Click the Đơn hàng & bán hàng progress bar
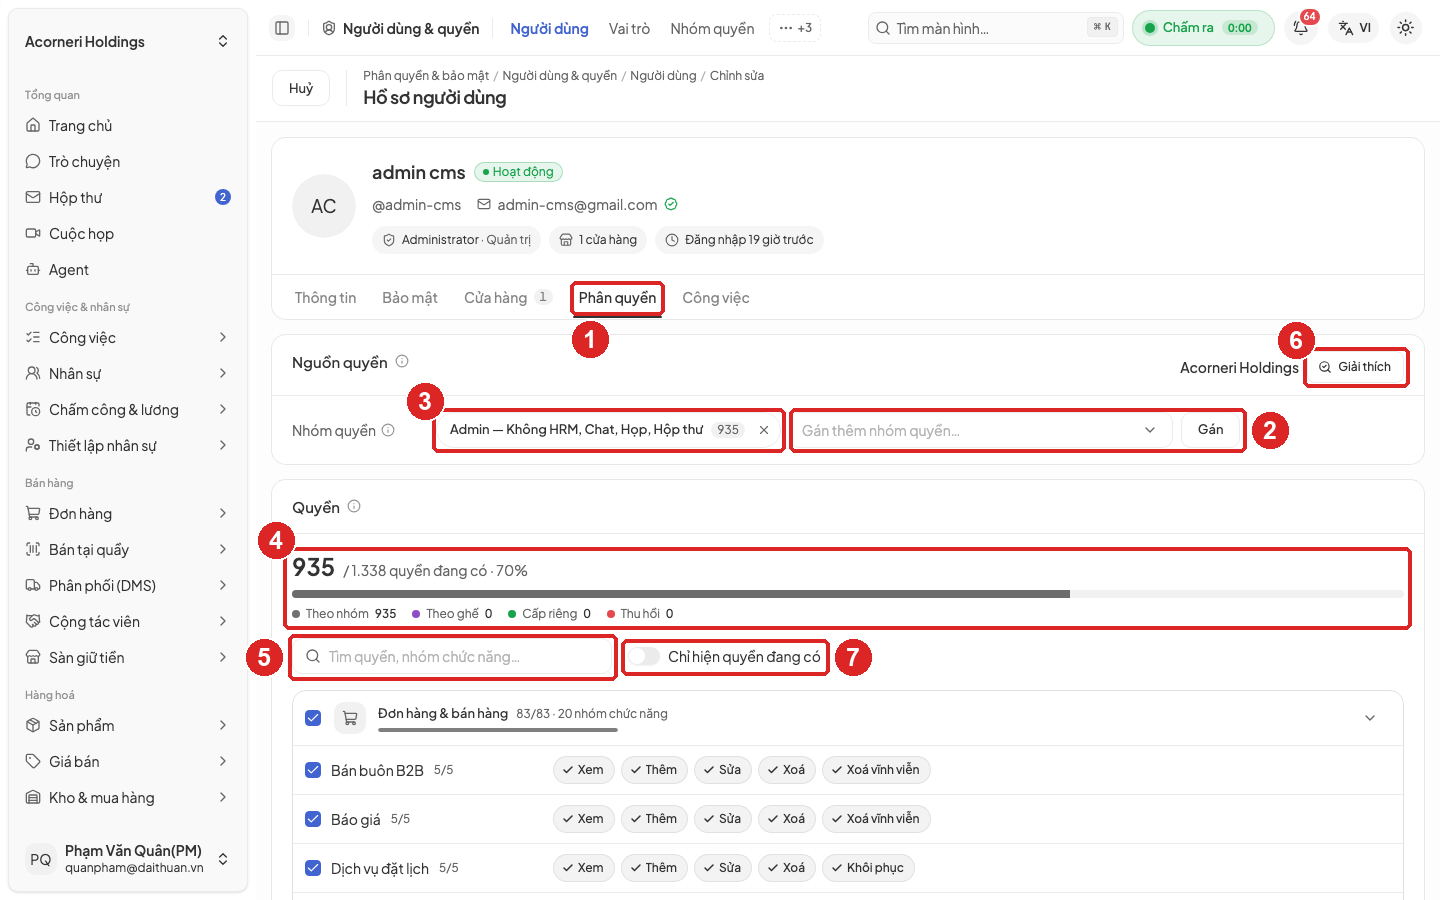This screenshot has width=1440, height=900. [498, 730]
